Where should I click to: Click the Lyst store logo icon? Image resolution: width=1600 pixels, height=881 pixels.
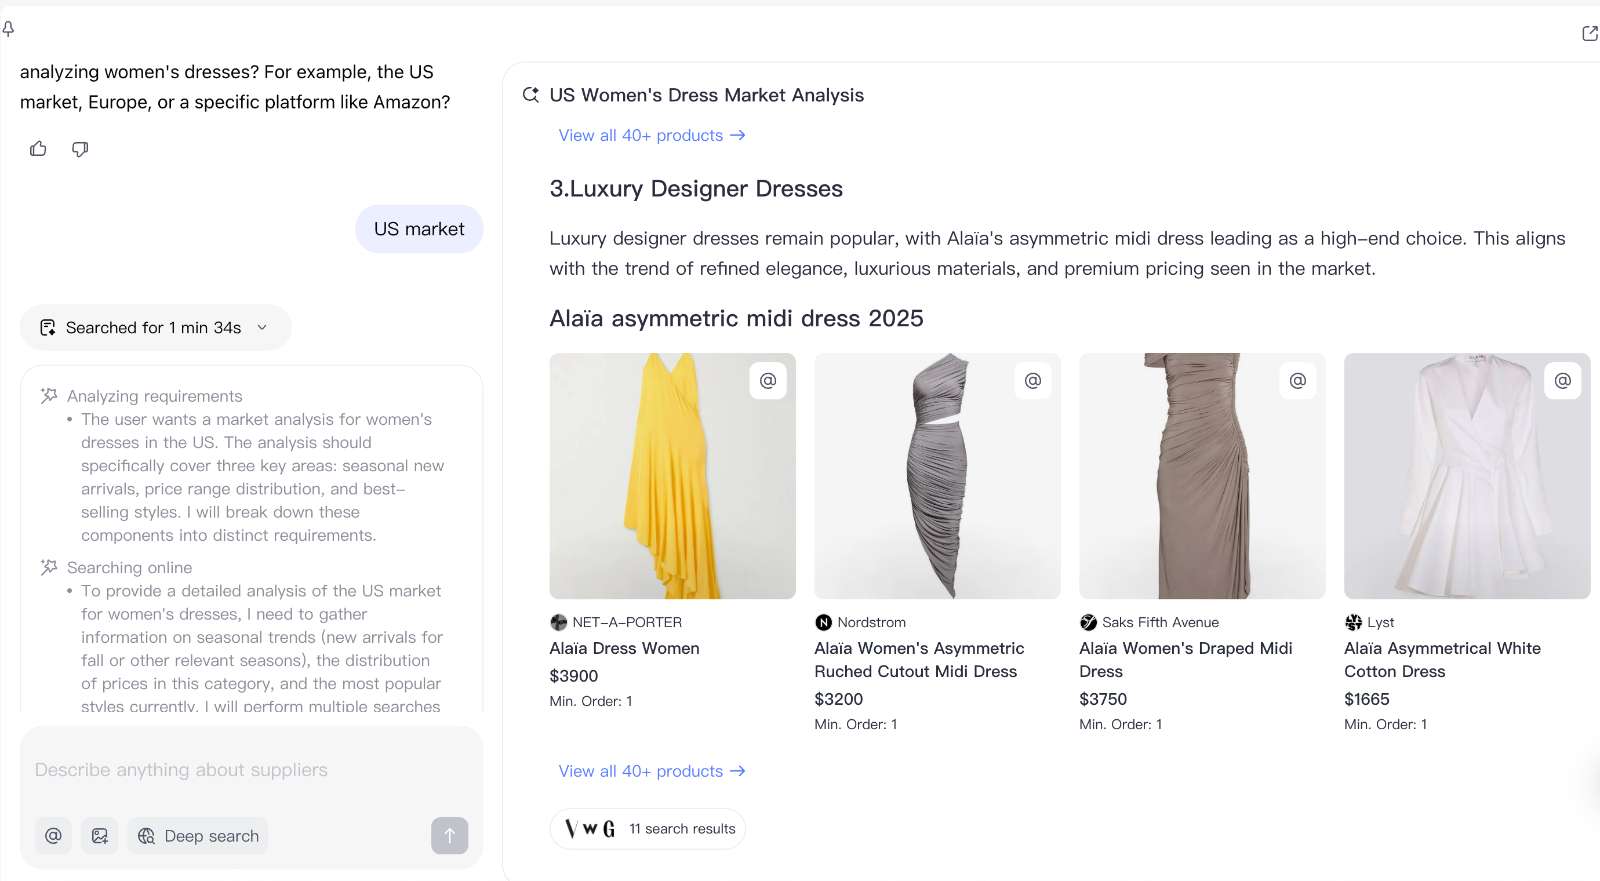coord(1353,622)
